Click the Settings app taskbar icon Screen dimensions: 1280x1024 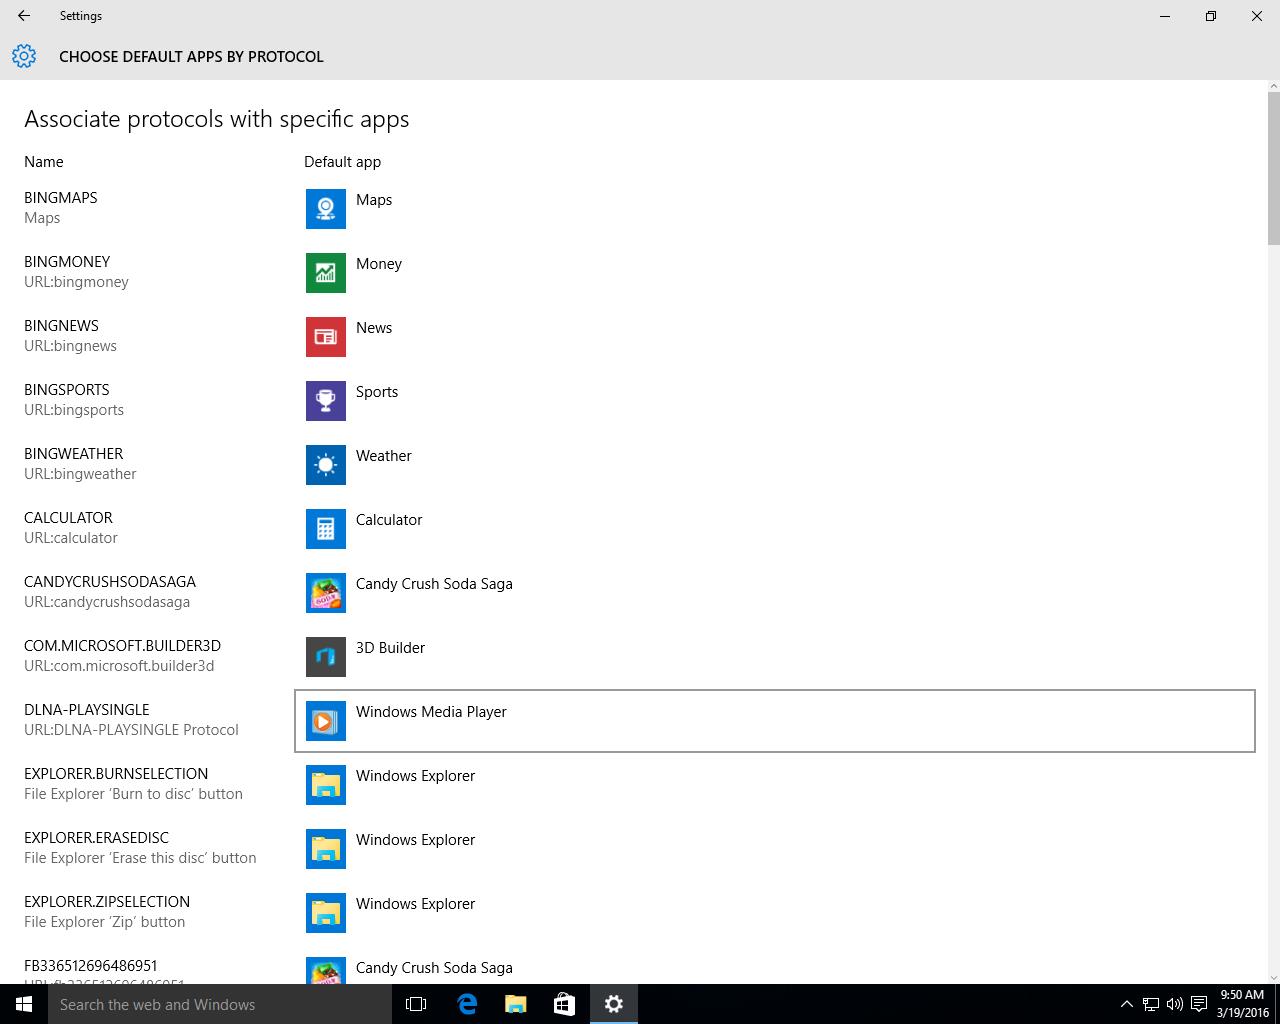[x=613, y=1004]
